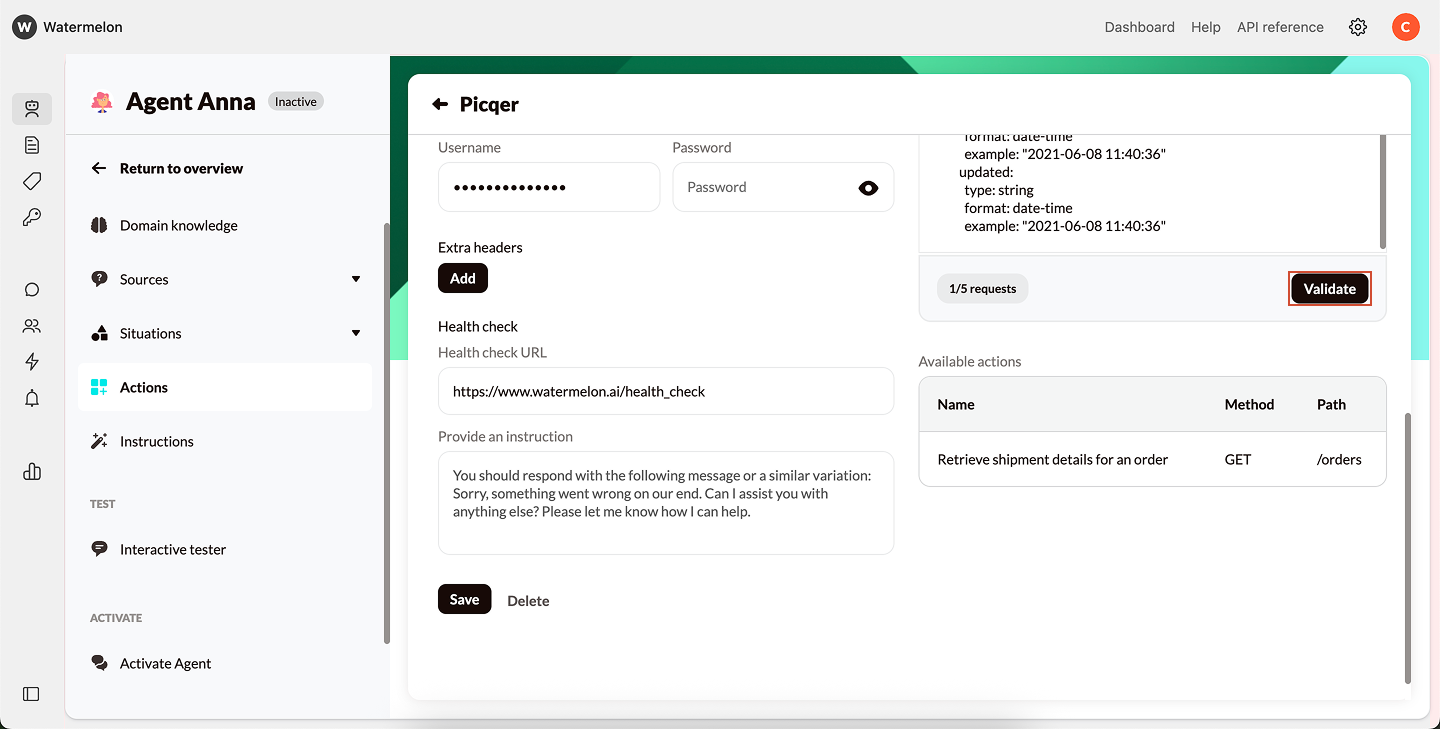
Task: Open statistics using the bar chart sidebar icon
Action: (31, 471)
